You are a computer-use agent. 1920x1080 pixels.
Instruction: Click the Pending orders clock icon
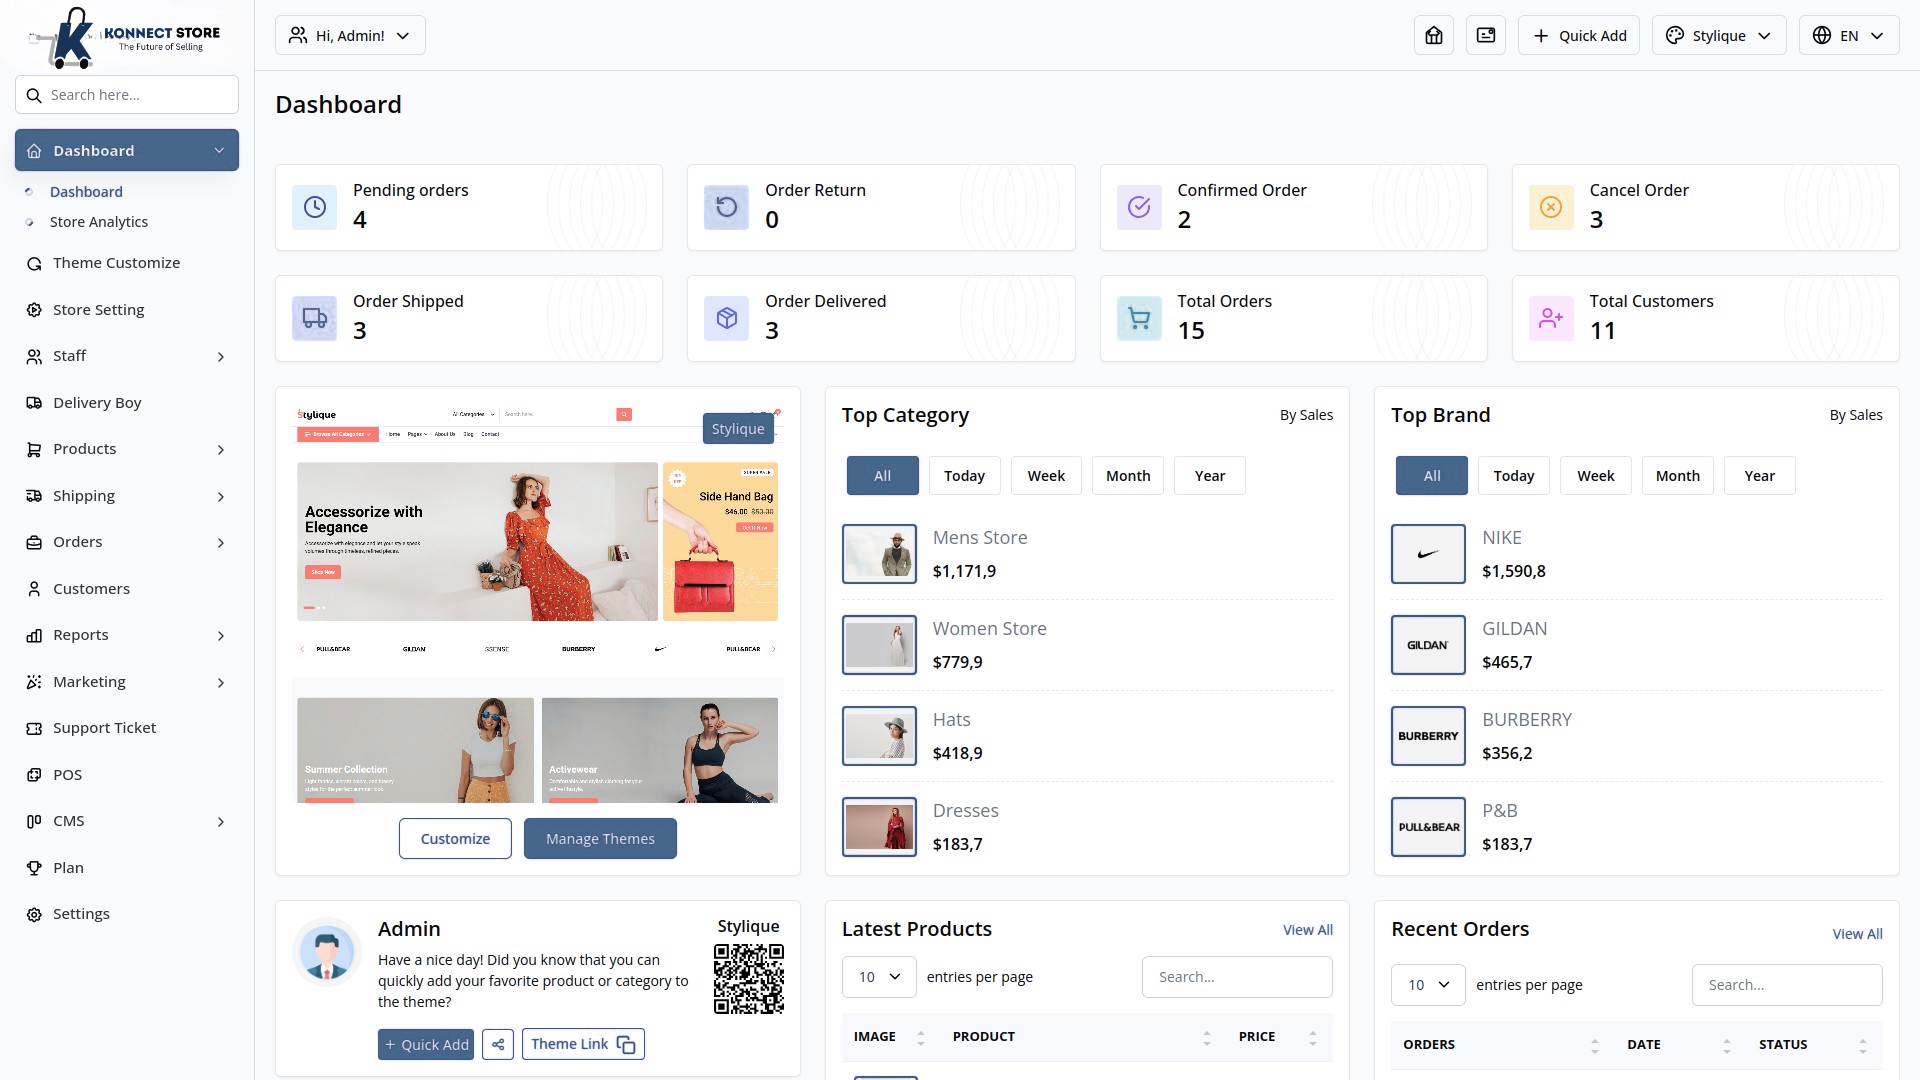315,207
